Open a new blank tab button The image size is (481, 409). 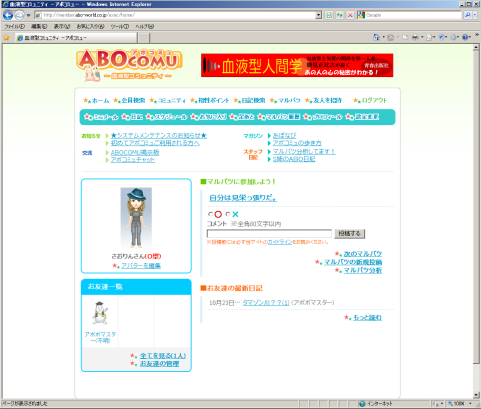coord(143,38)
